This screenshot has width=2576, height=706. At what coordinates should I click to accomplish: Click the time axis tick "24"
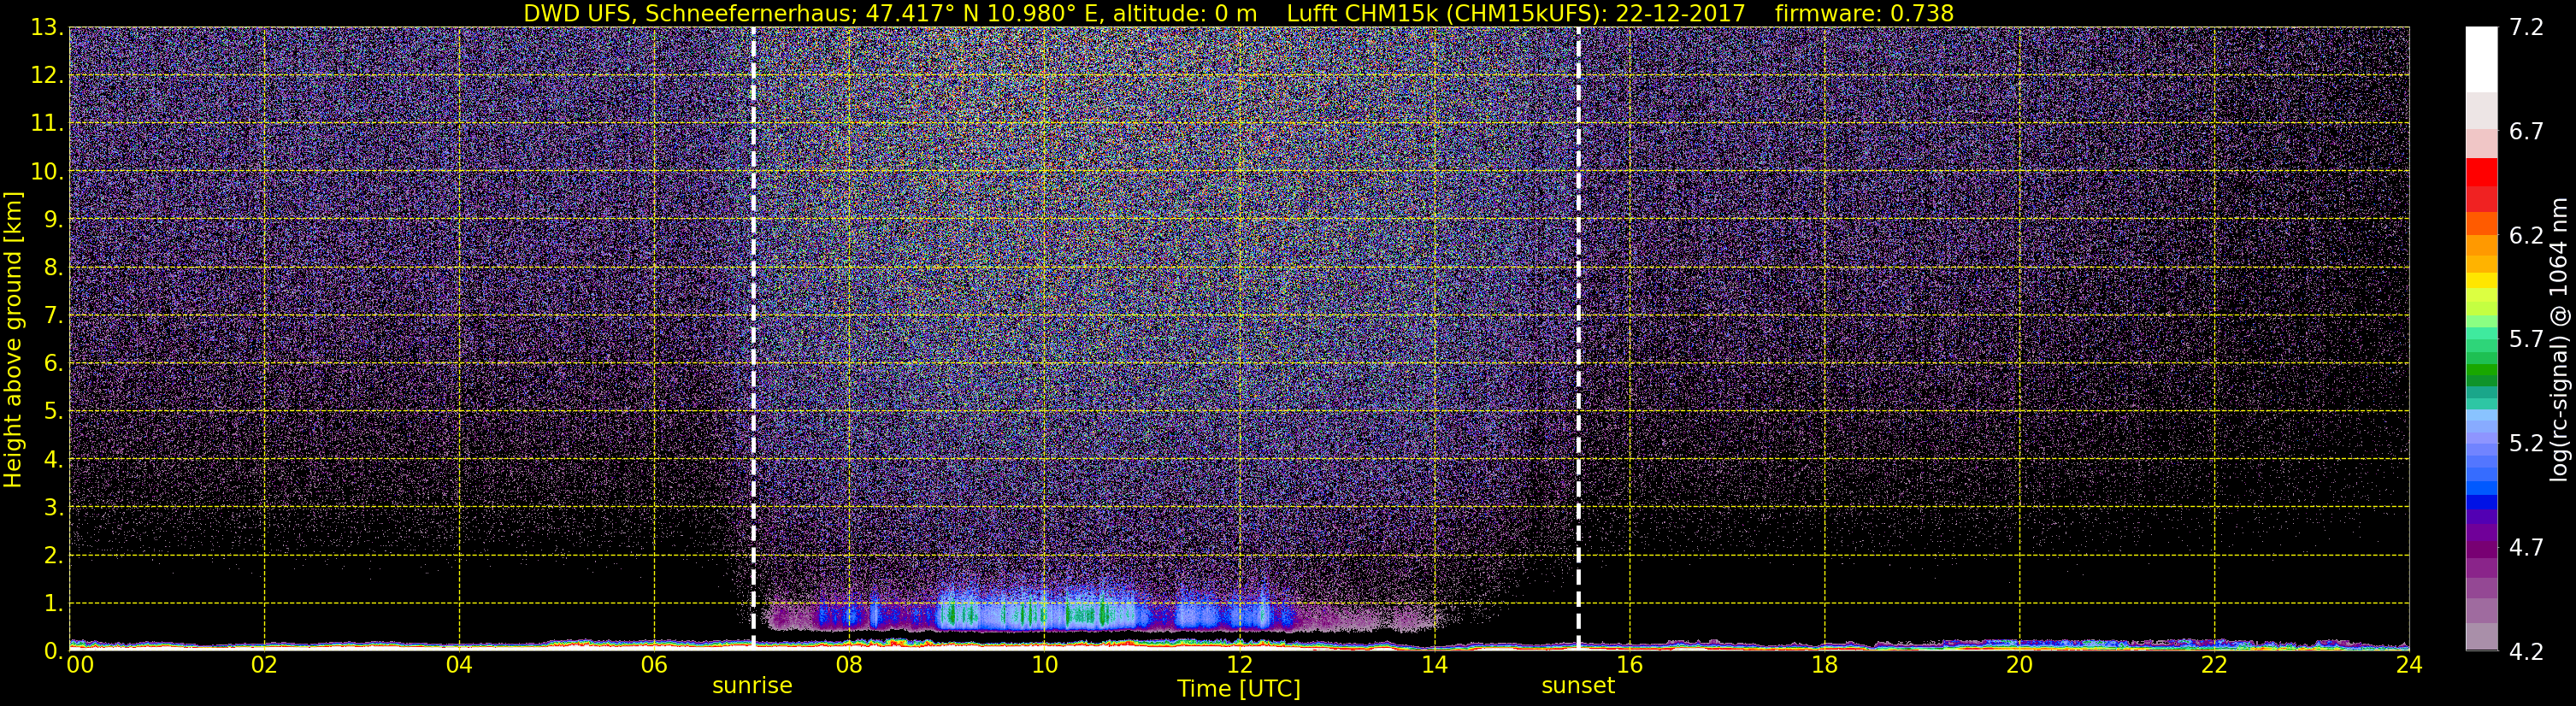[x=2409, y=665]
